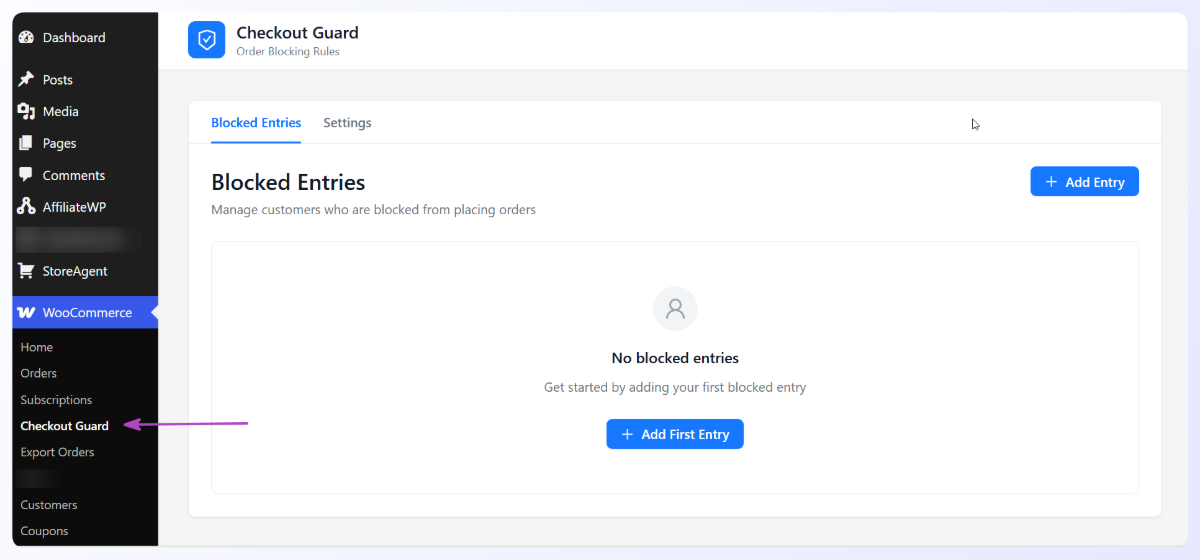Switch to the Settings tab
Viewport: 1200px width, 560px height.
[x=347, y=123]
